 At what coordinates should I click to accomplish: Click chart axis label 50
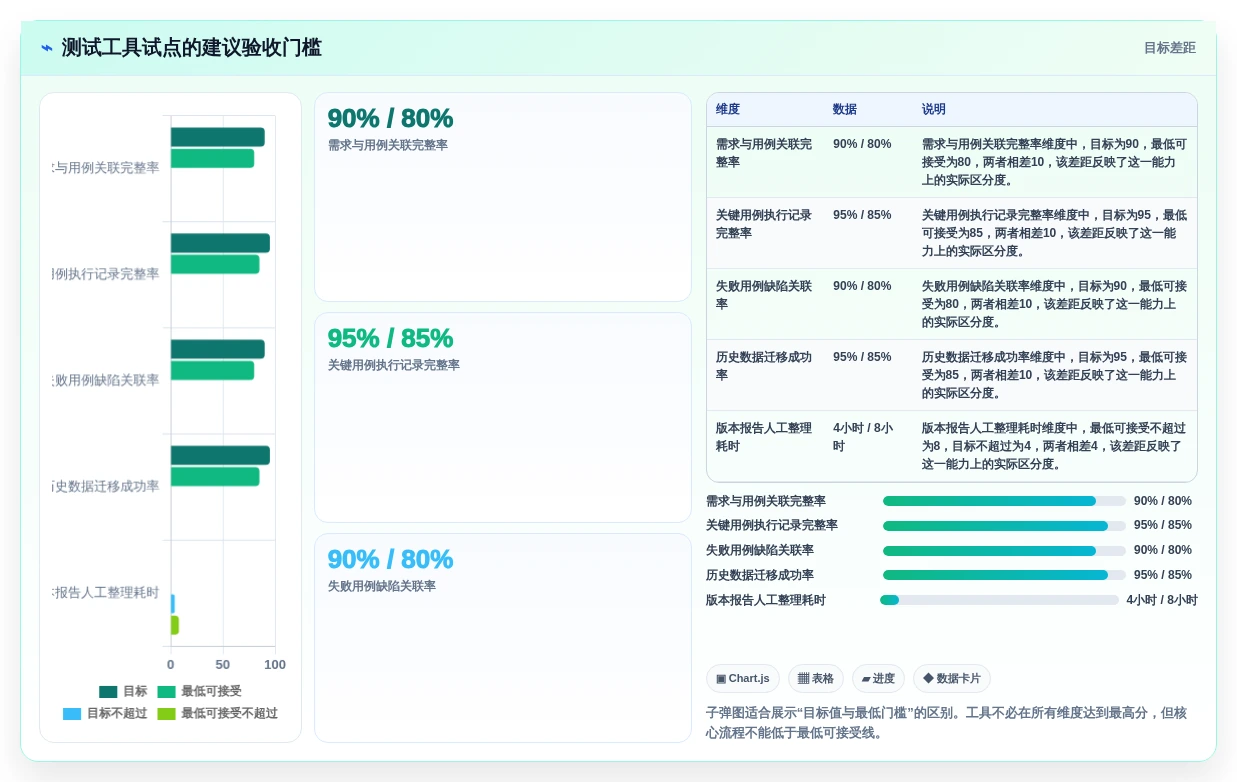(223, 665)
